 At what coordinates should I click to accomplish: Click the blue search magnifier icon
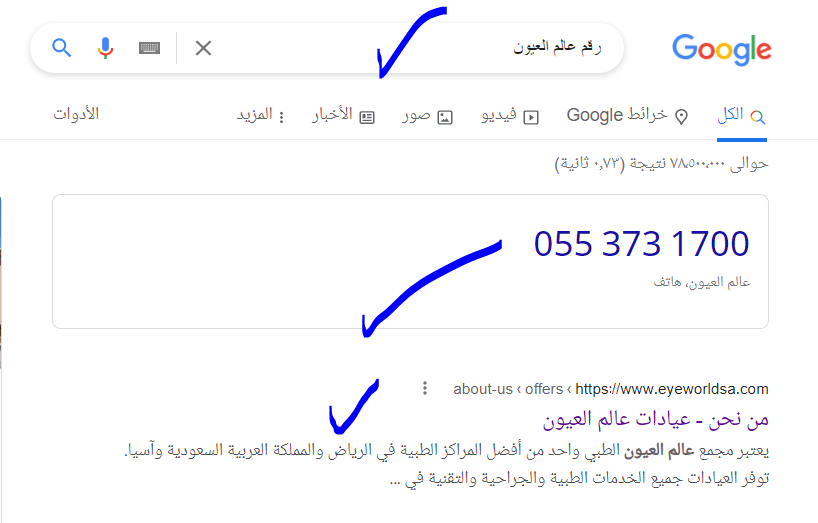tap(62, 48)
